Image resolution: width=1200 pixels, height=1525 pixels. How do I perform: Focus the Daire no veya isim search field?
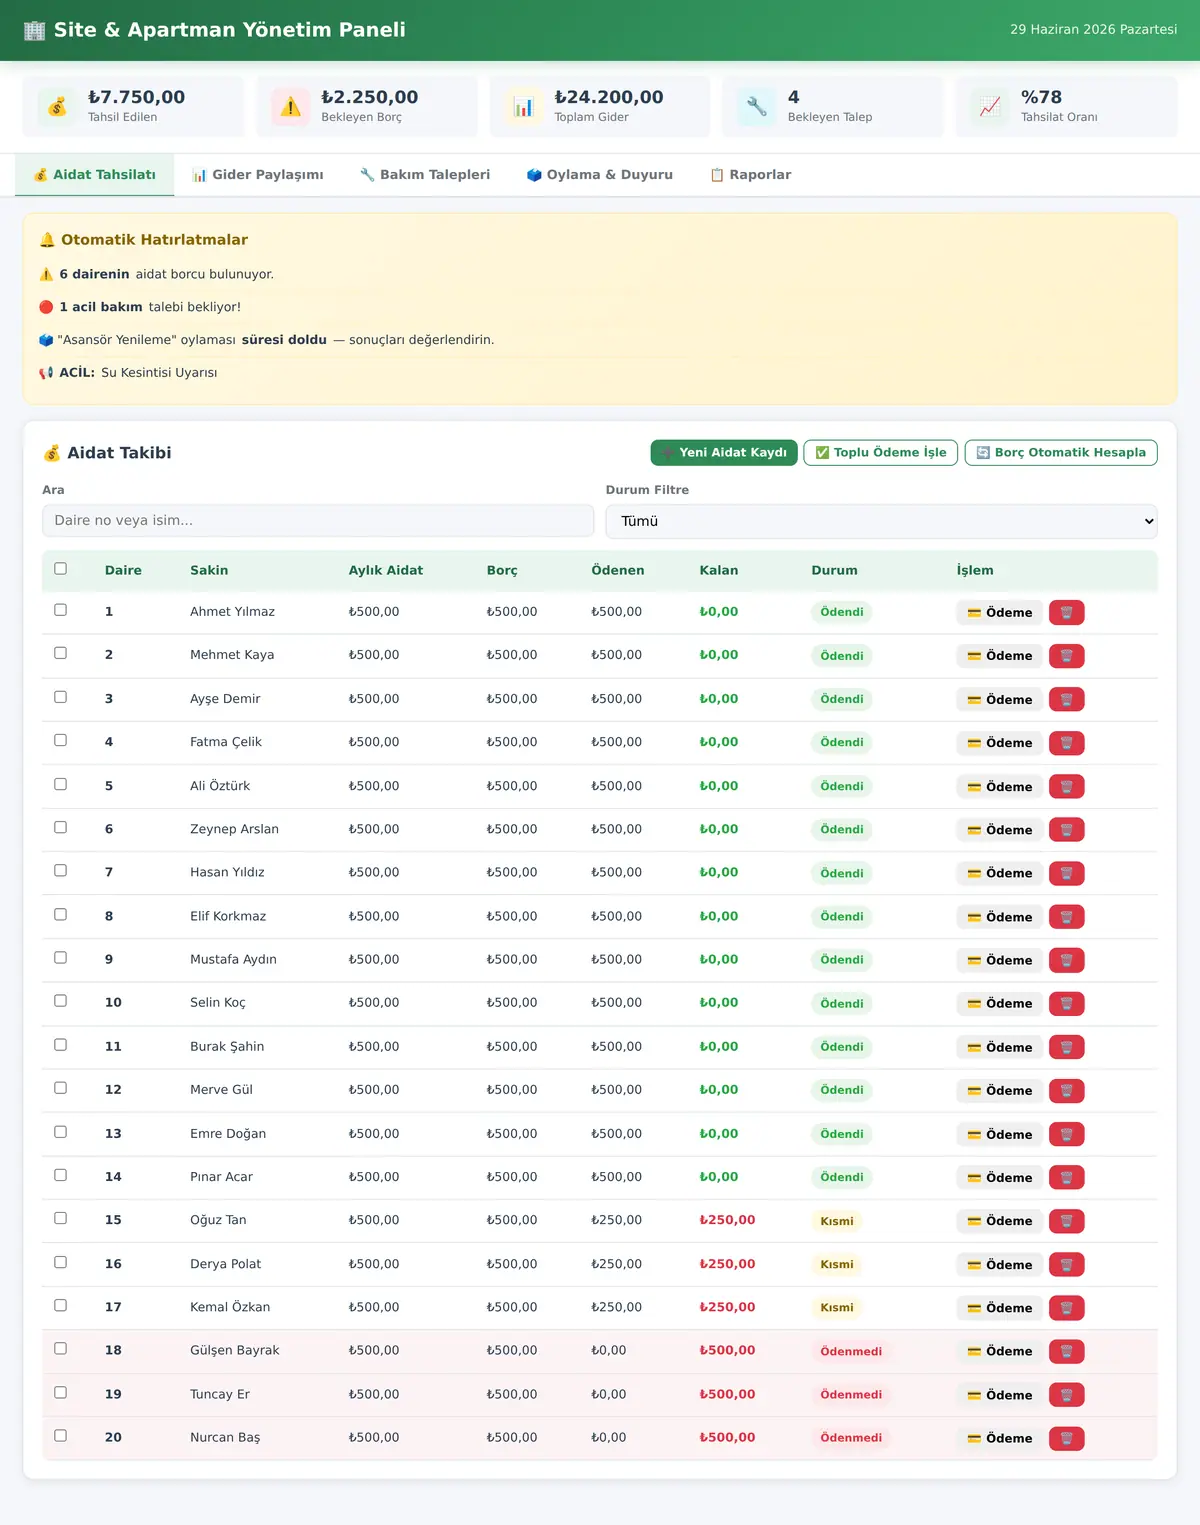(318, 521)
